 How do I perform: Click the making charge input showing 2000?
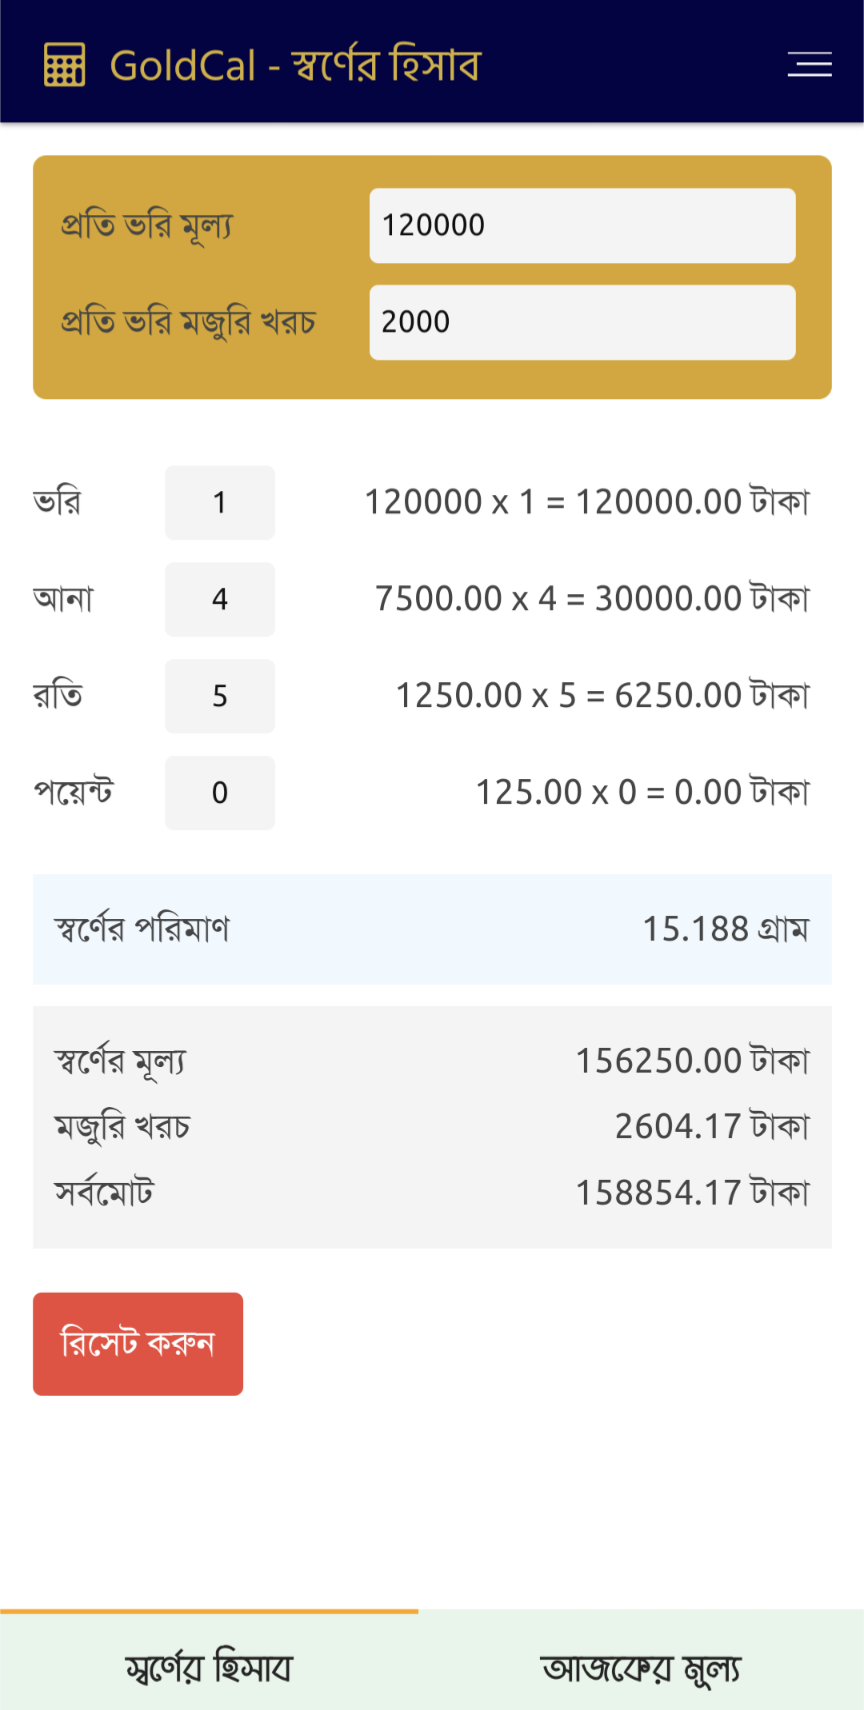[x=583, y=322]
